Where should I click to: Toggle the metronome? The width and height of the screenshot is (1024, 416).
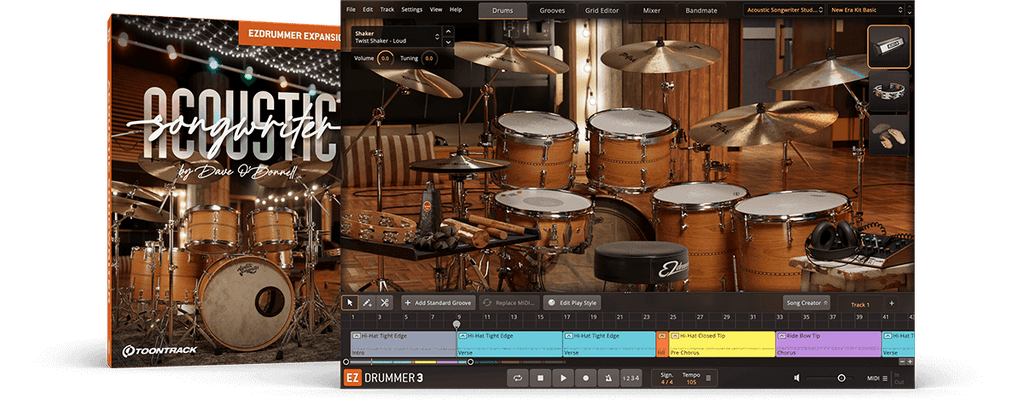(607, 377)
